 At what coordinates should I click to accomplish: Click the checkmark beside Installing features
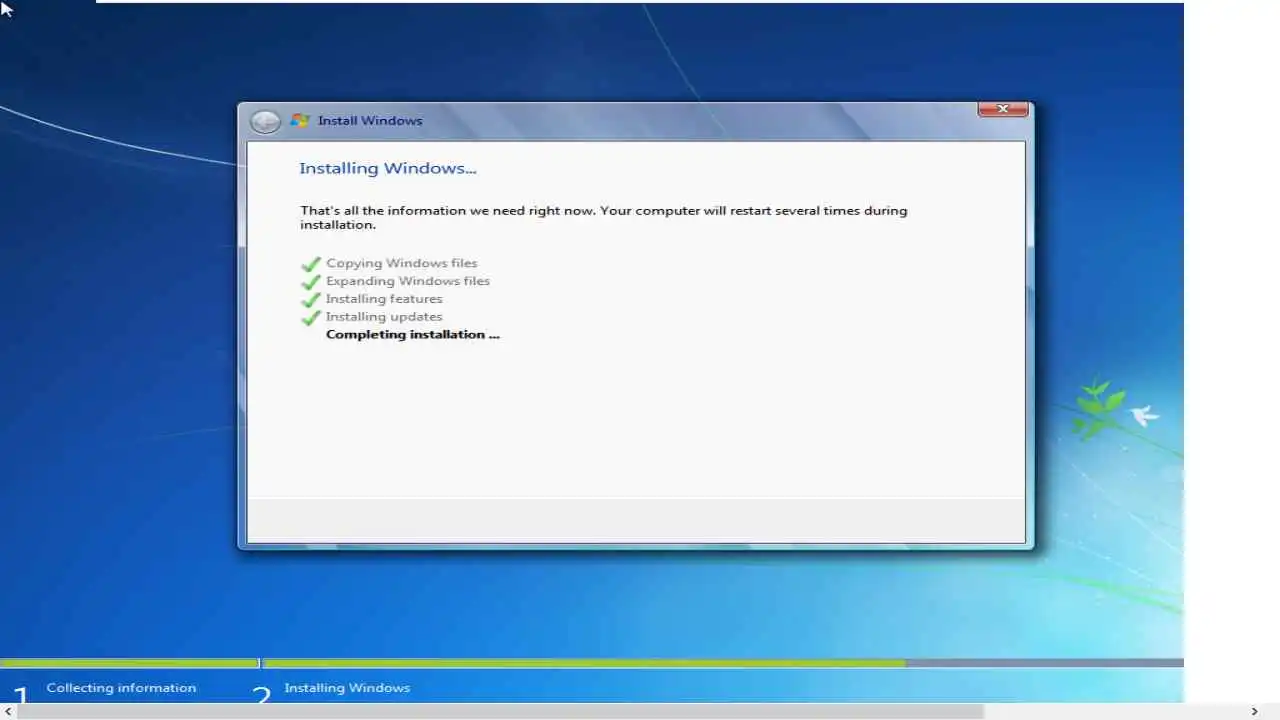pyautogui.click(x=311, y=300)
